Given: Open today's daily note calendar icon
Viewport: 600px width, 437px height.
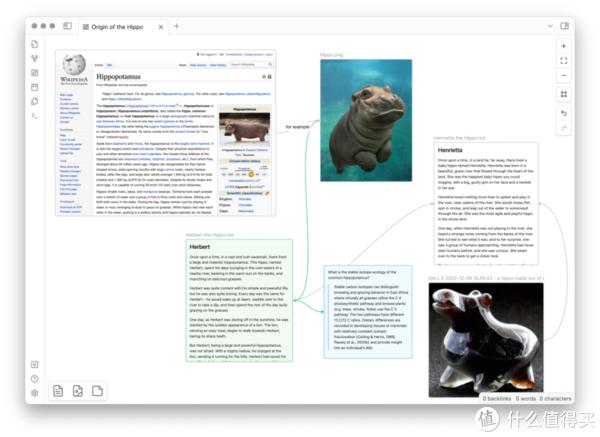Looking at the screenshot, I should coord(34,87).
